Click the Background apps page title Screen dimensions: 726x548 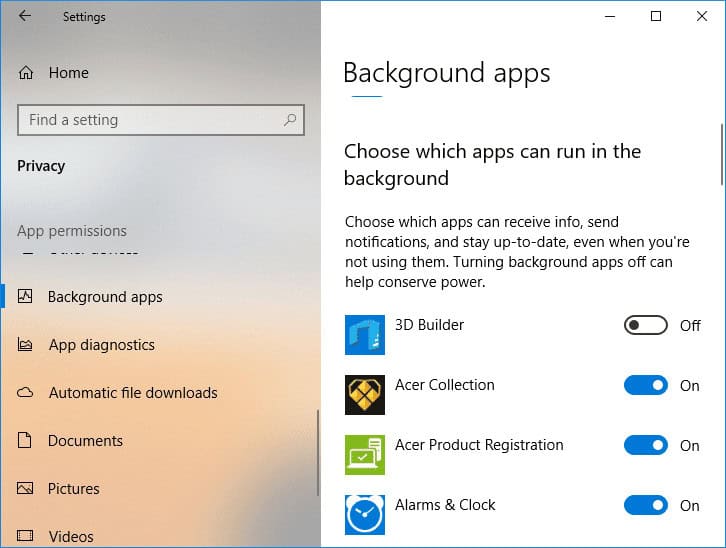[446, 73]
